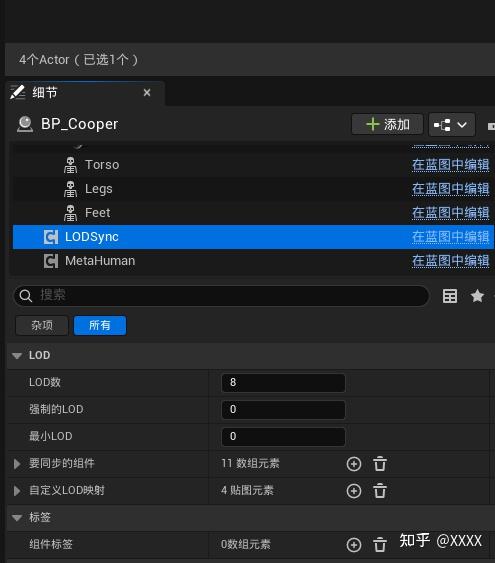Select the MetaHuman component
Viewport: 495px width, 563px height.
coord(100,261)
